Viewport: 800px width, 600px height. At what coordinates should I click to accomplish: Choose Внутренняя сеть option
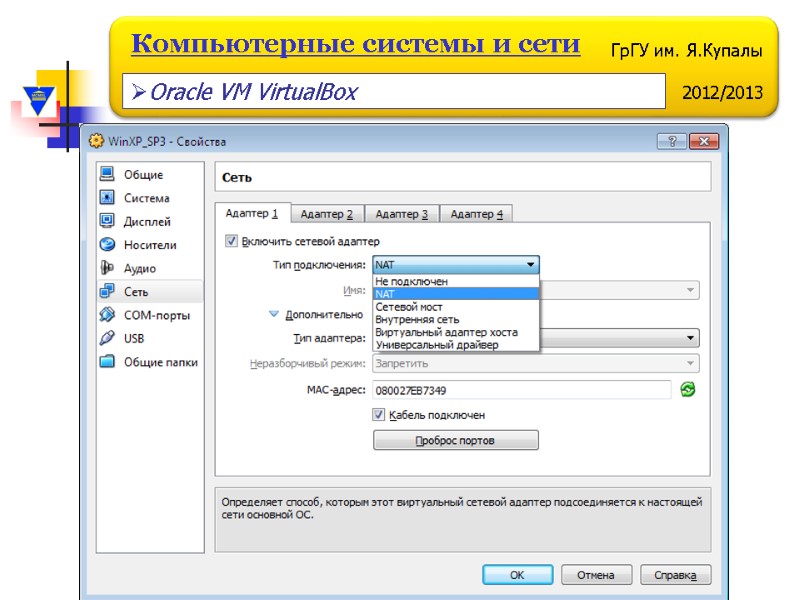[456, 319]
